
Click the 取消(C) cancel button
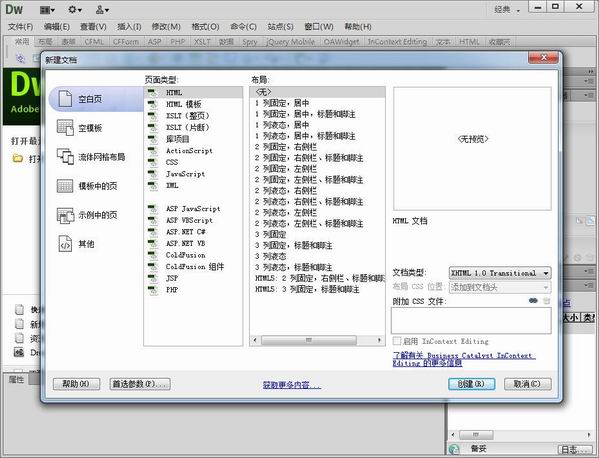coord(528,384)
